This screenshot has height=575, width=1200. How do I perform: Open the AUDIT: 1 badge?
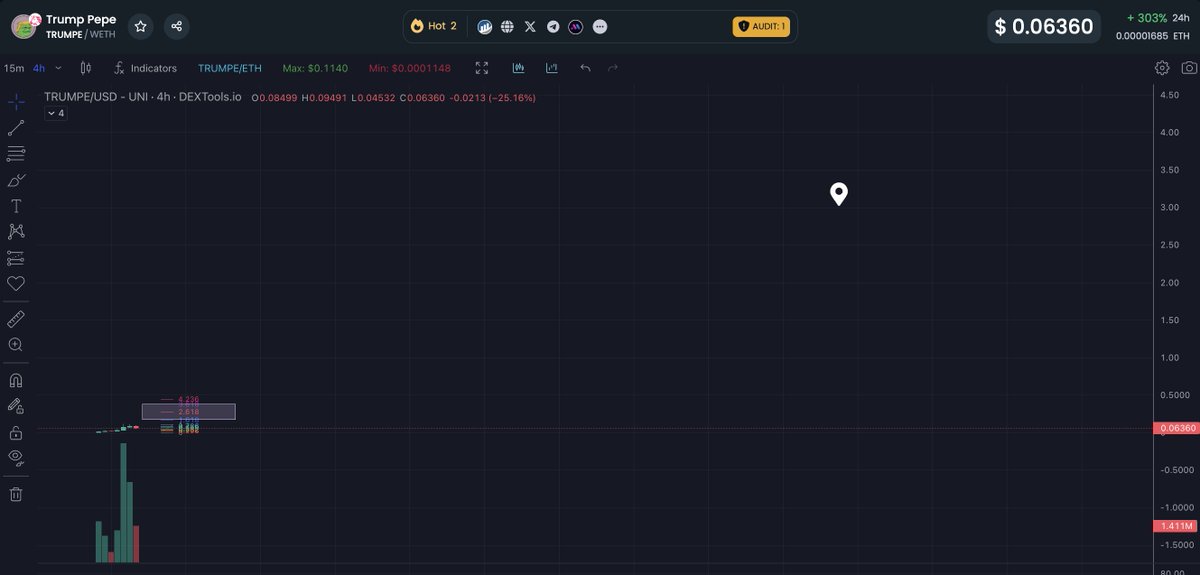pos(761,26)
